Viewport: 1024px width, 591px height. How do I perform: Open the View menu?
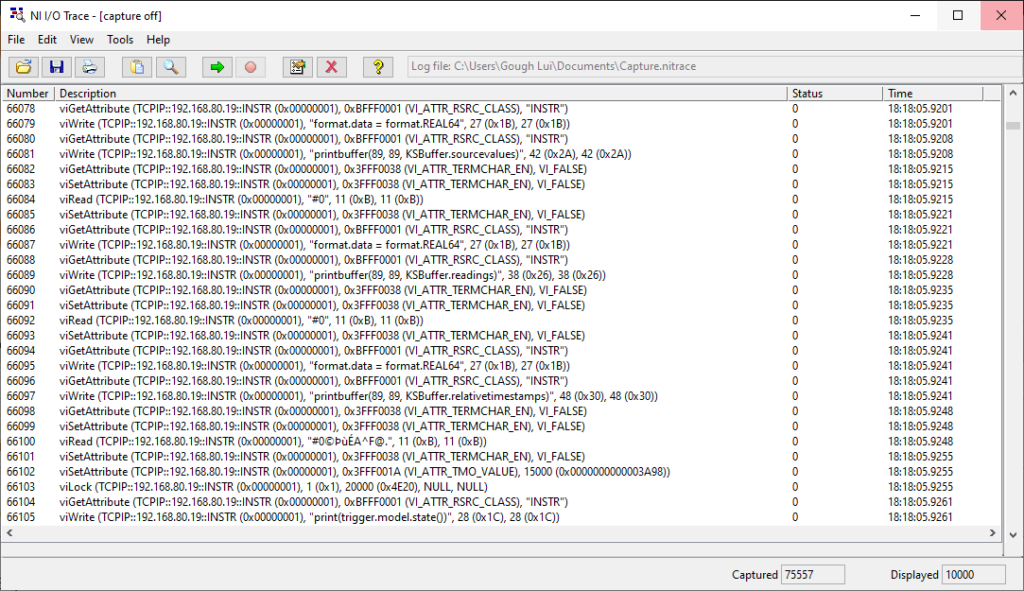(82, 40)
